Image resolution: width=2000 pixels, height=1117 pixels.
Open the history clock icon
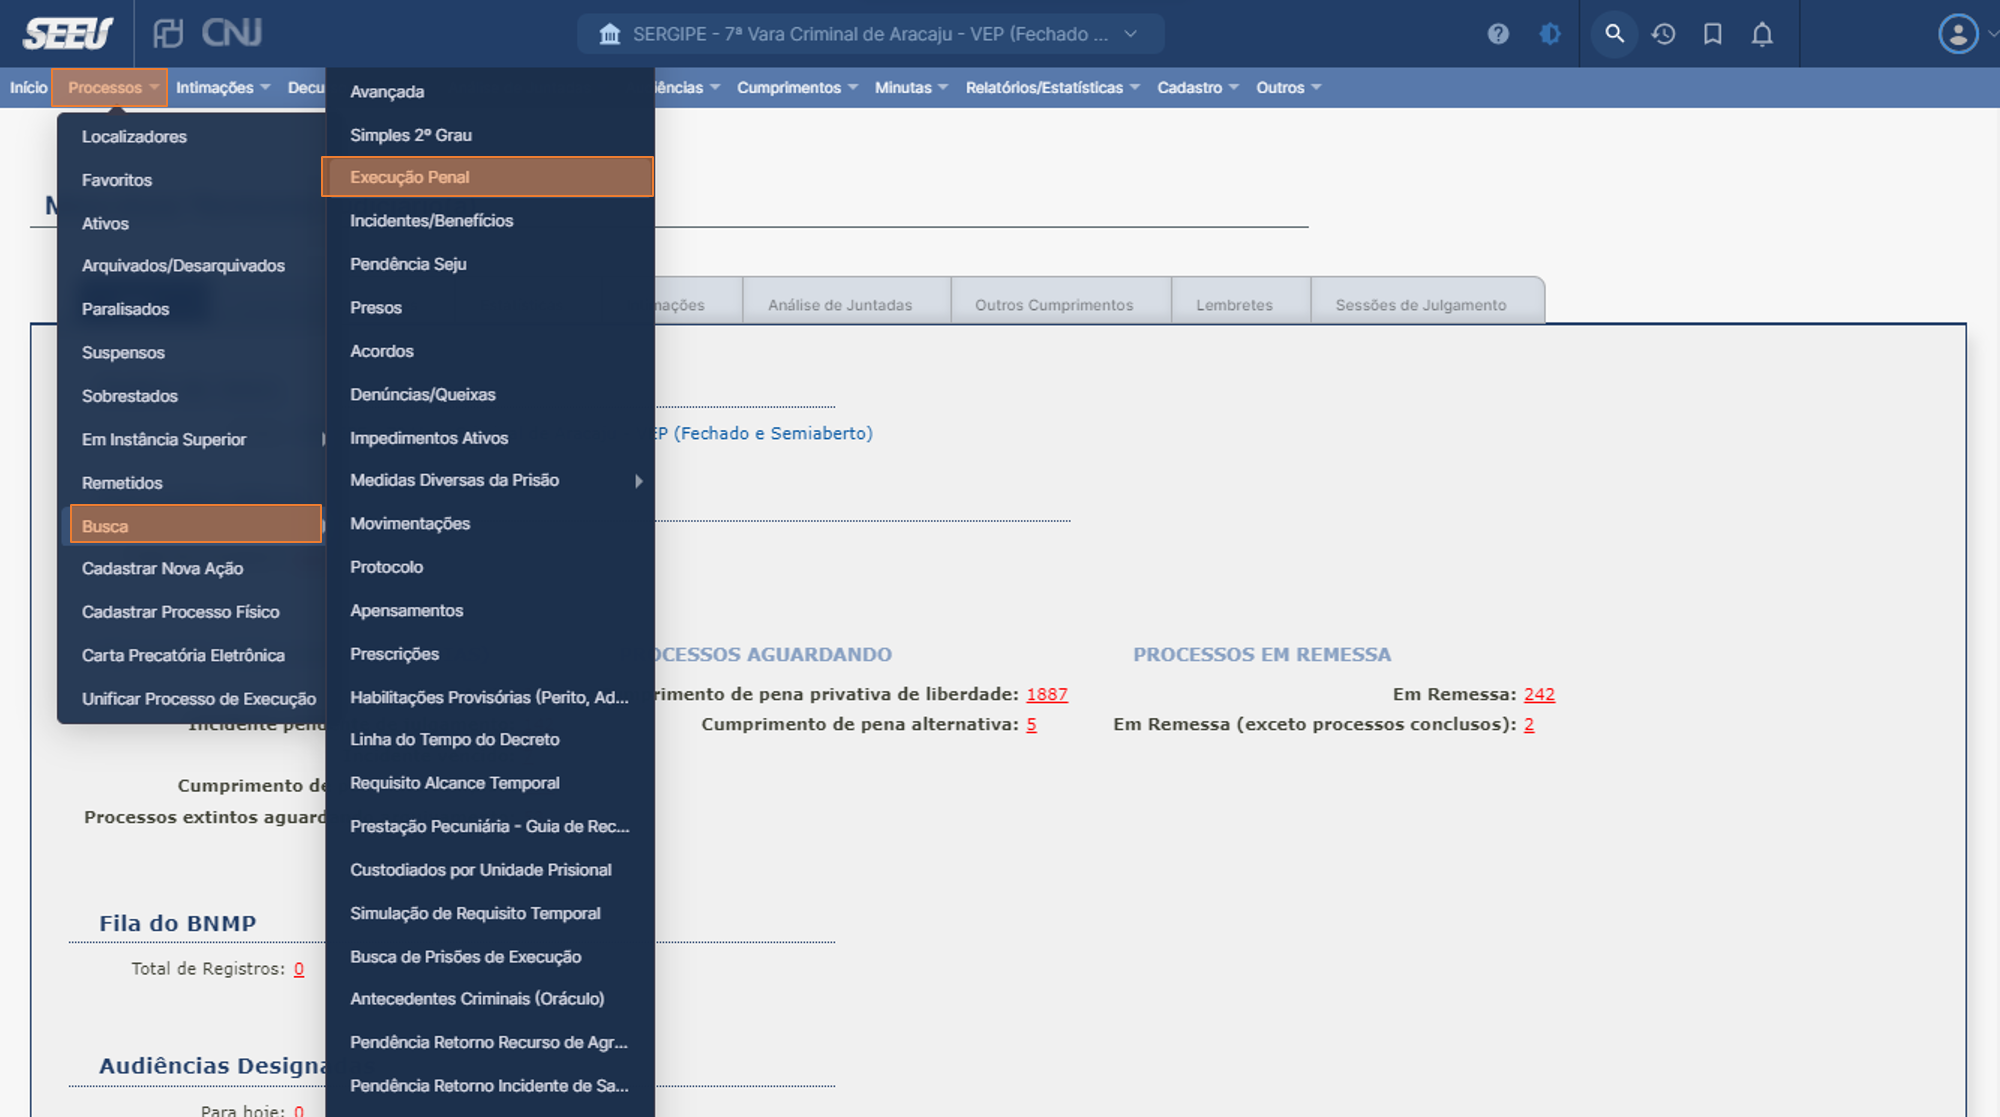1664,34
